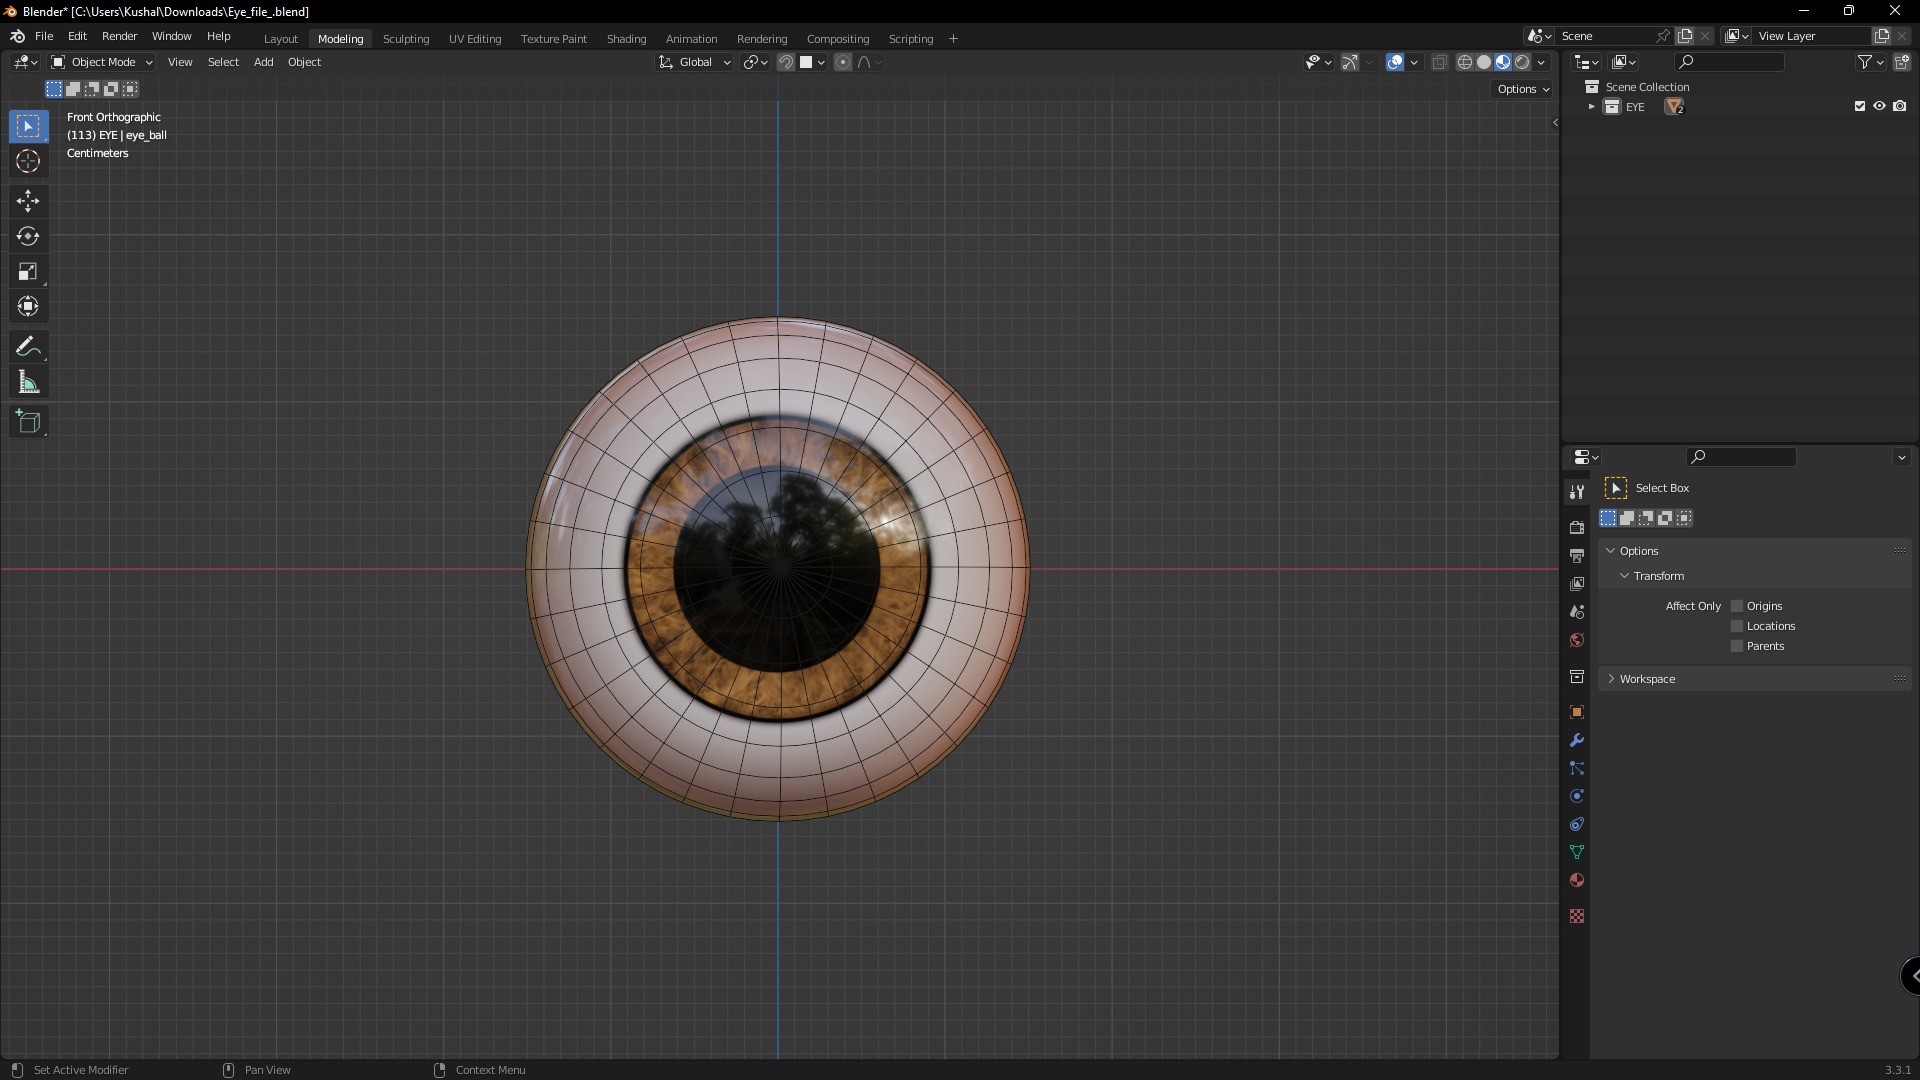Open the Texture properties tab
Image resolution: width=1920 pixels, height=1080 pixels.
click(1577, 916)
